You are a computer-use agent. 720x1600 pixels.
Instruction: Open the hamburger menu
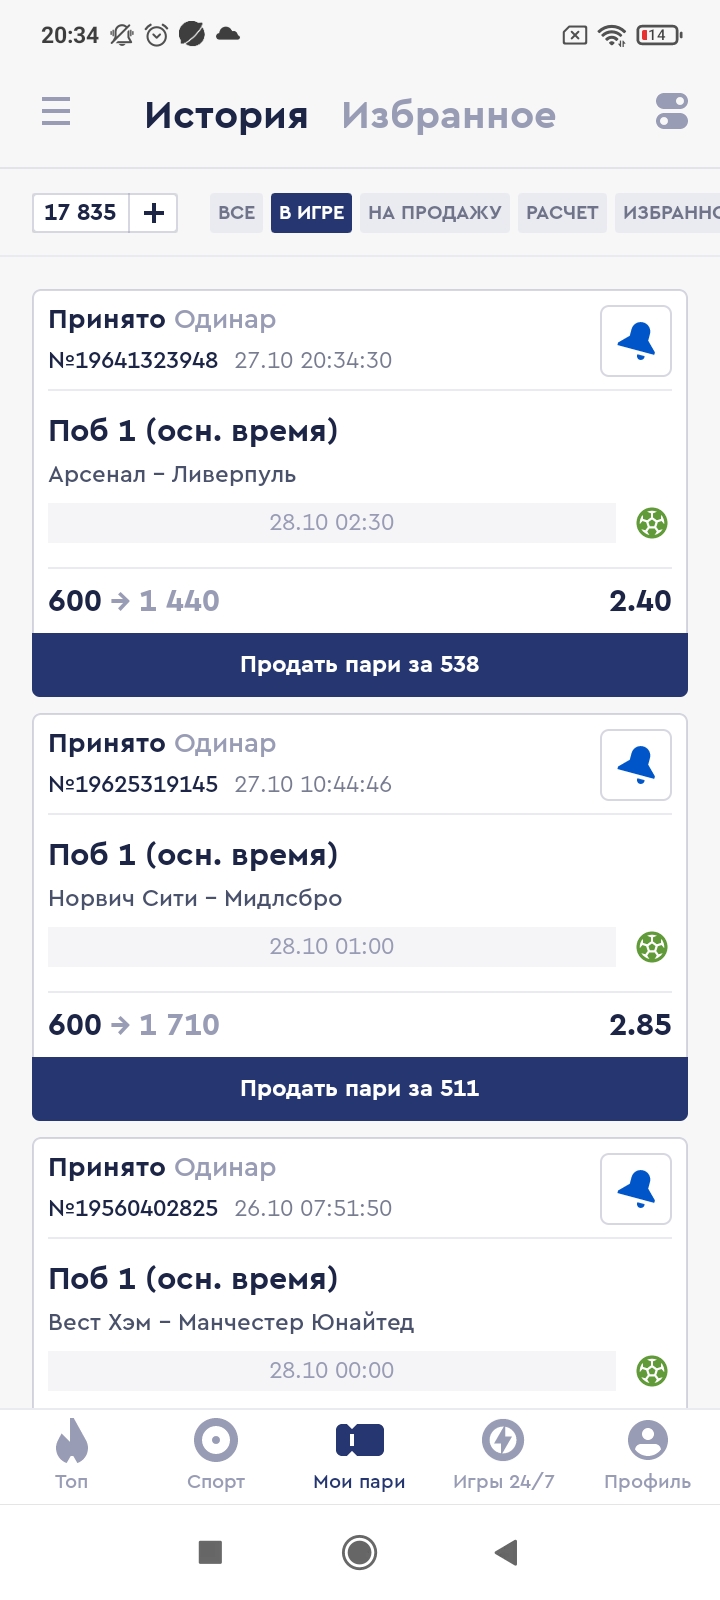(56, 112)
